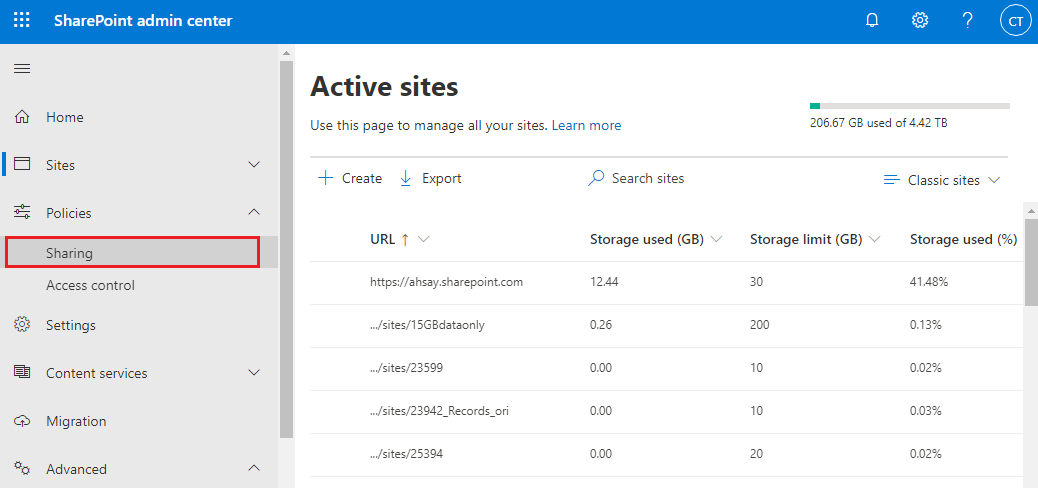
Task: Click the Create button
Action: pyautogui.click(x=350, y=178)
